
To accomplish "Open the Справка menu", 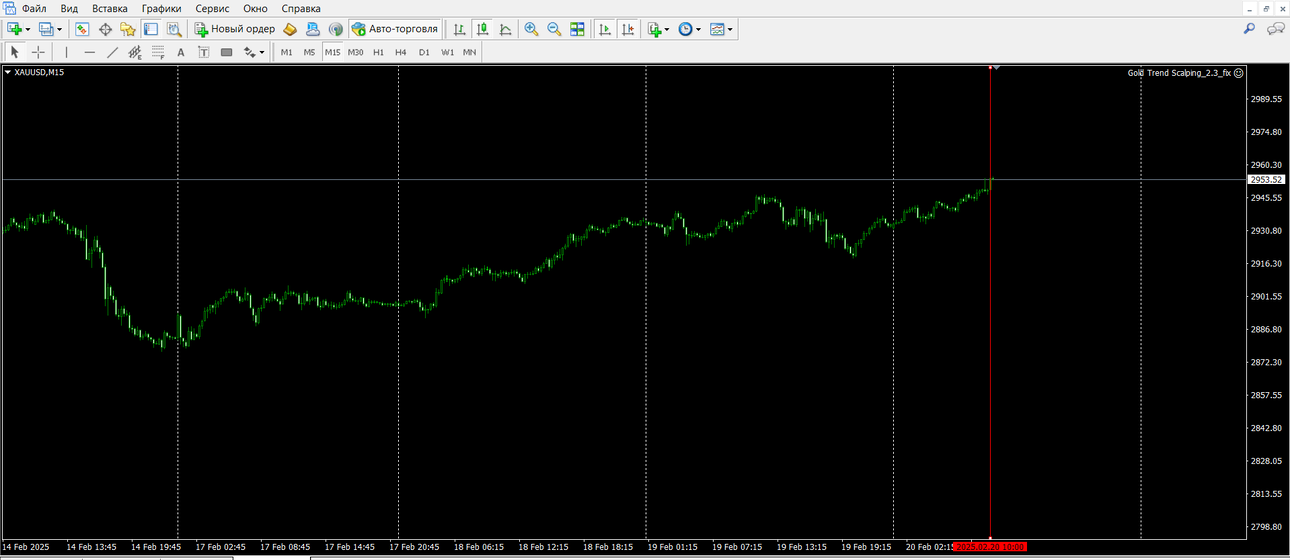I will point(301,8).
